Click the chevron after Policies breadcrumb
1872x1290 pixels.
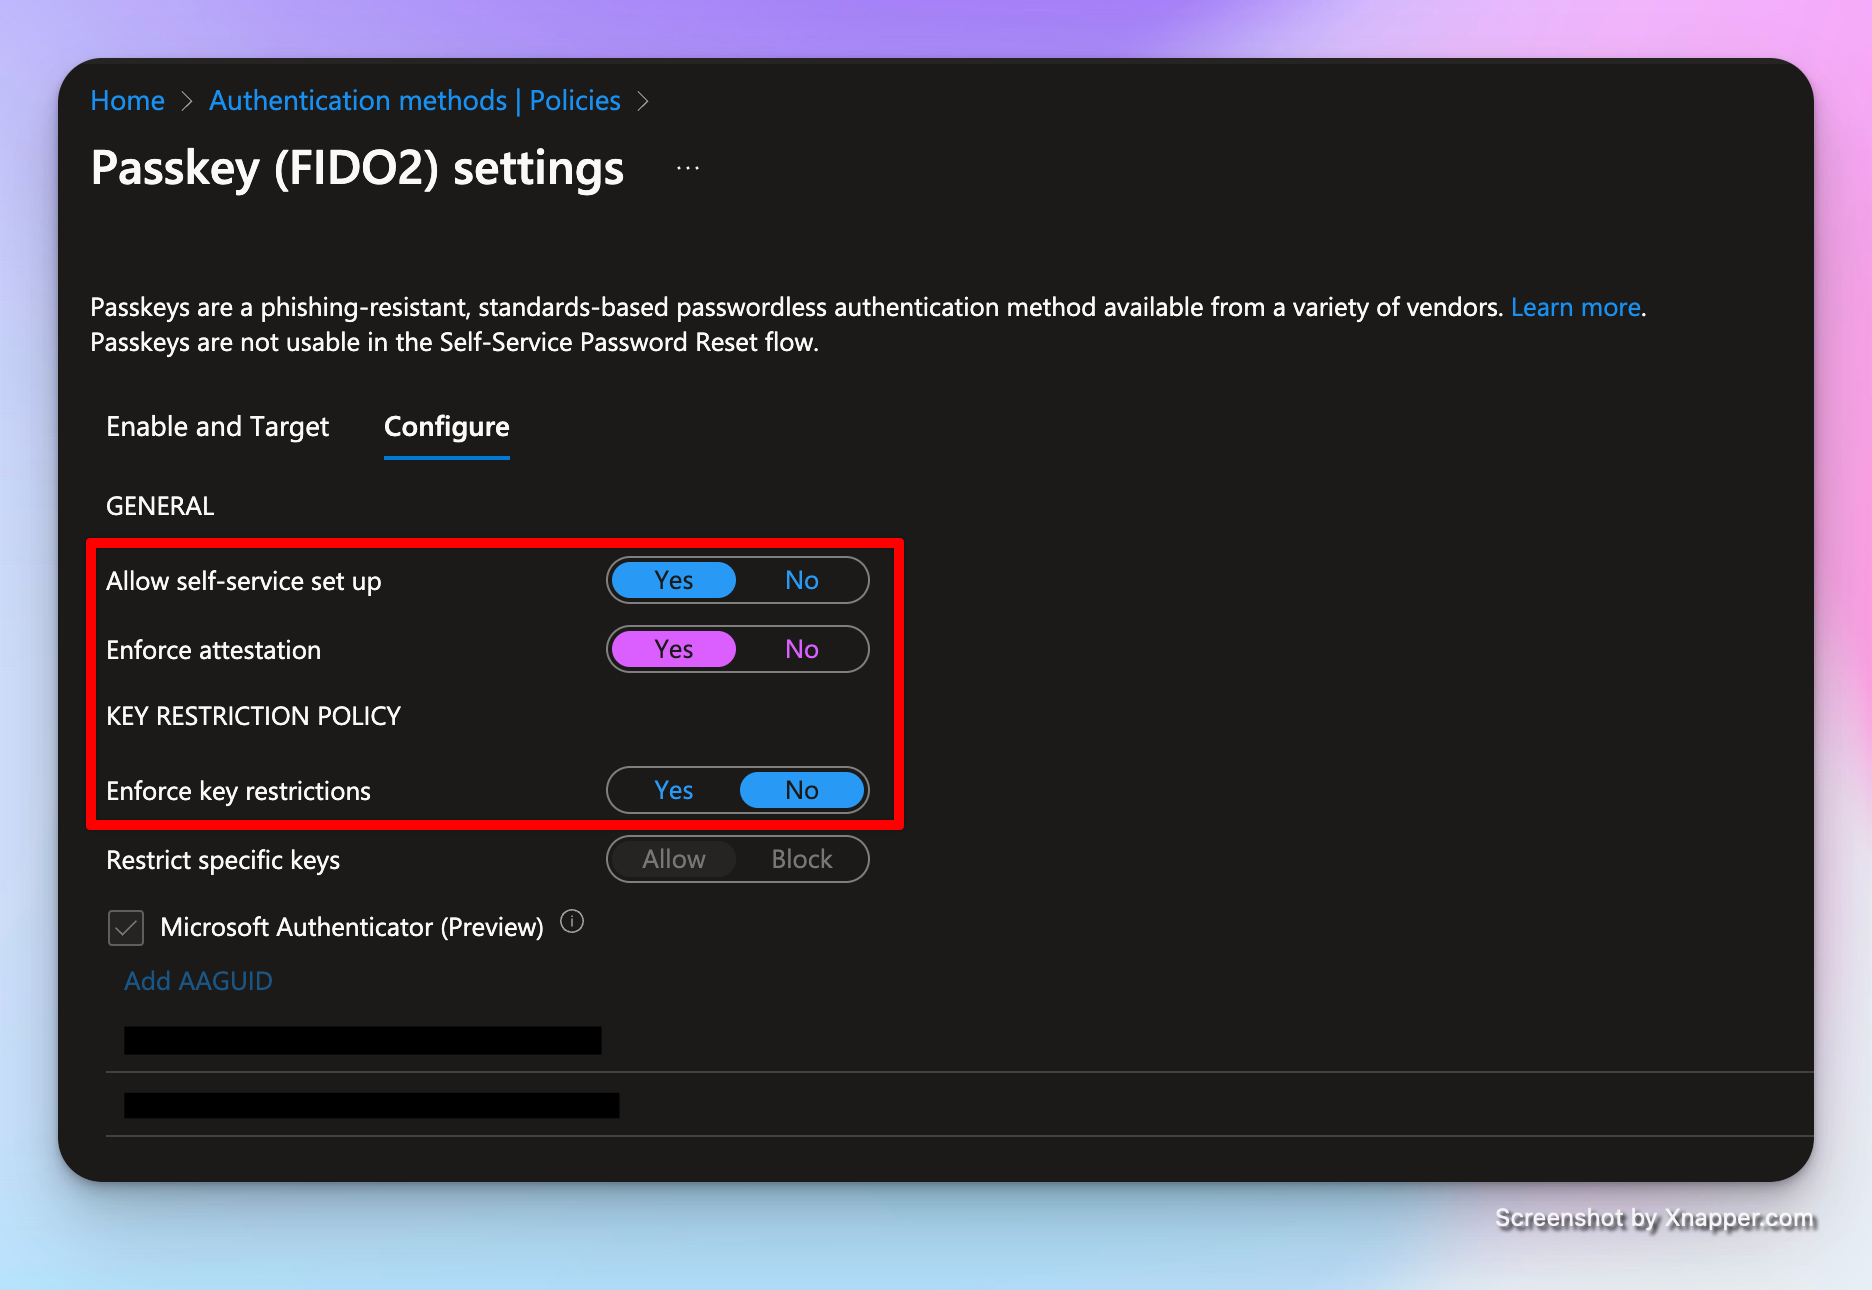tap(643, 102)
